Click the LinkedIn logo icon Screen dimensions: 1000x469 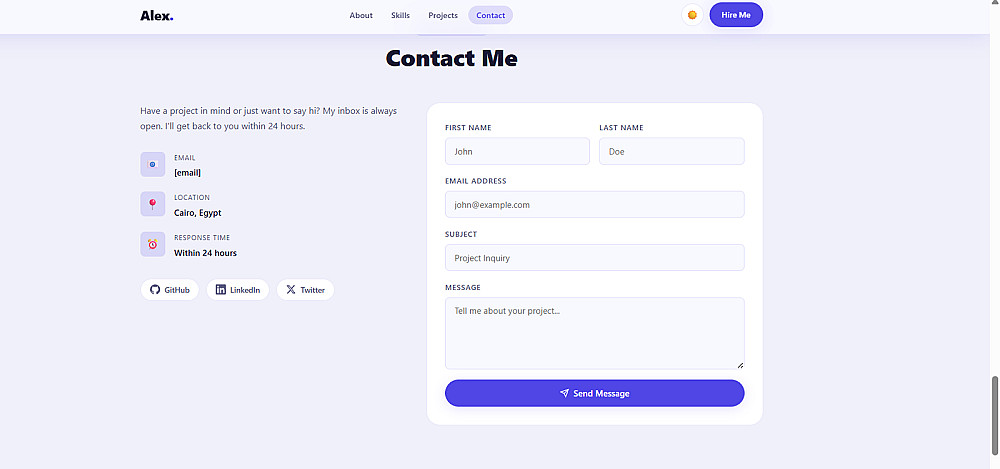point(221,290)
